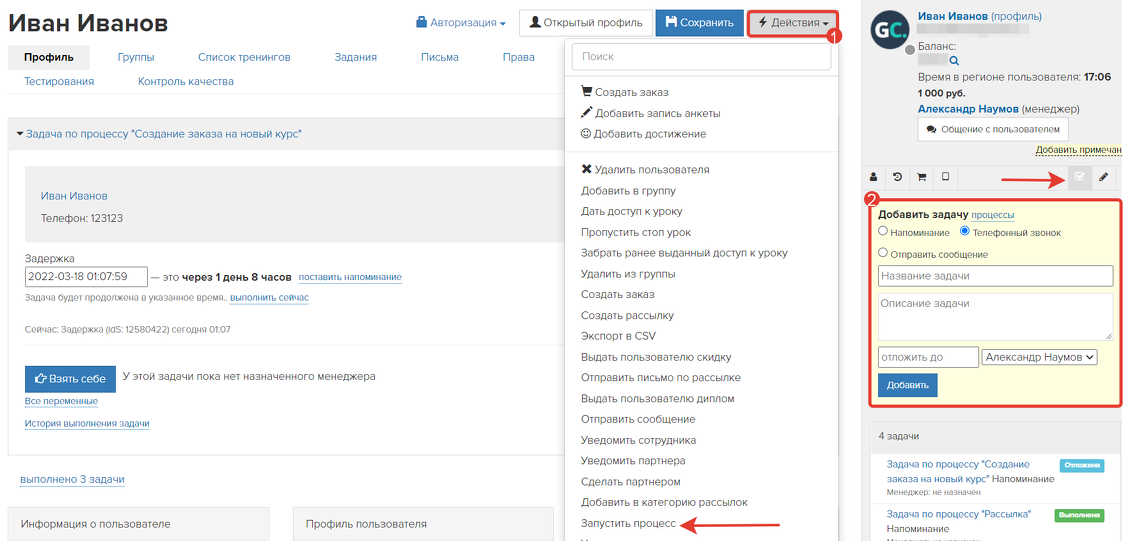
Task: Click the "Взять себе" button
Action: pos(70,379)
